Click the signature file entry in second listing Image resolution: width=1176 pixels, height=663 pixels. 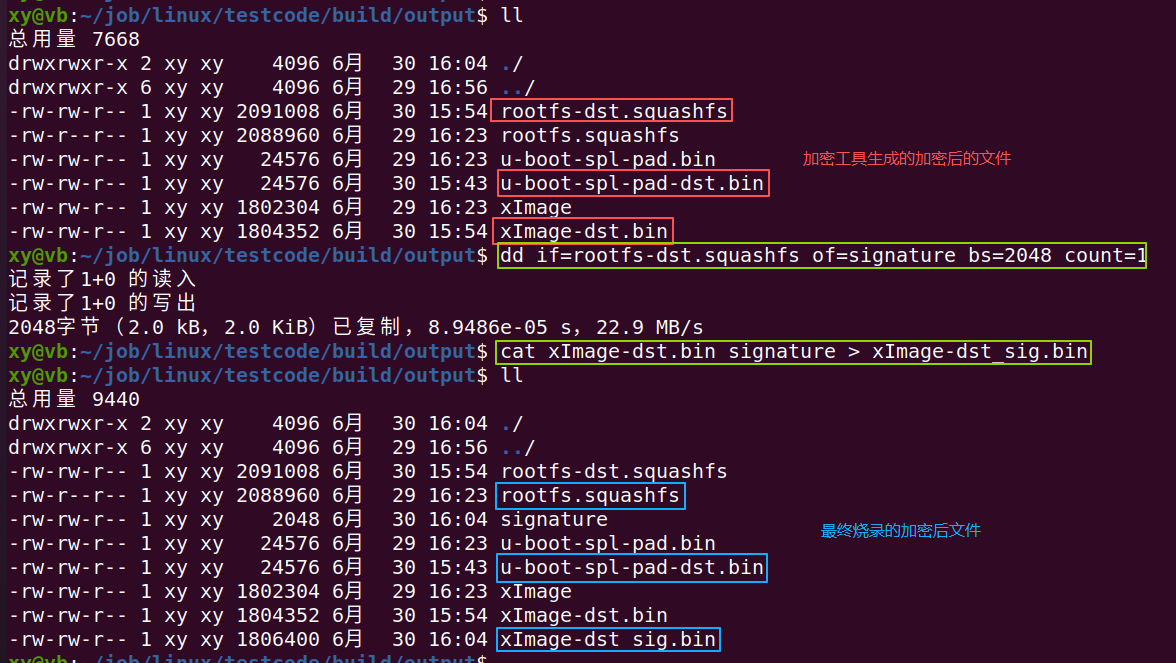[x=554, y=519]
